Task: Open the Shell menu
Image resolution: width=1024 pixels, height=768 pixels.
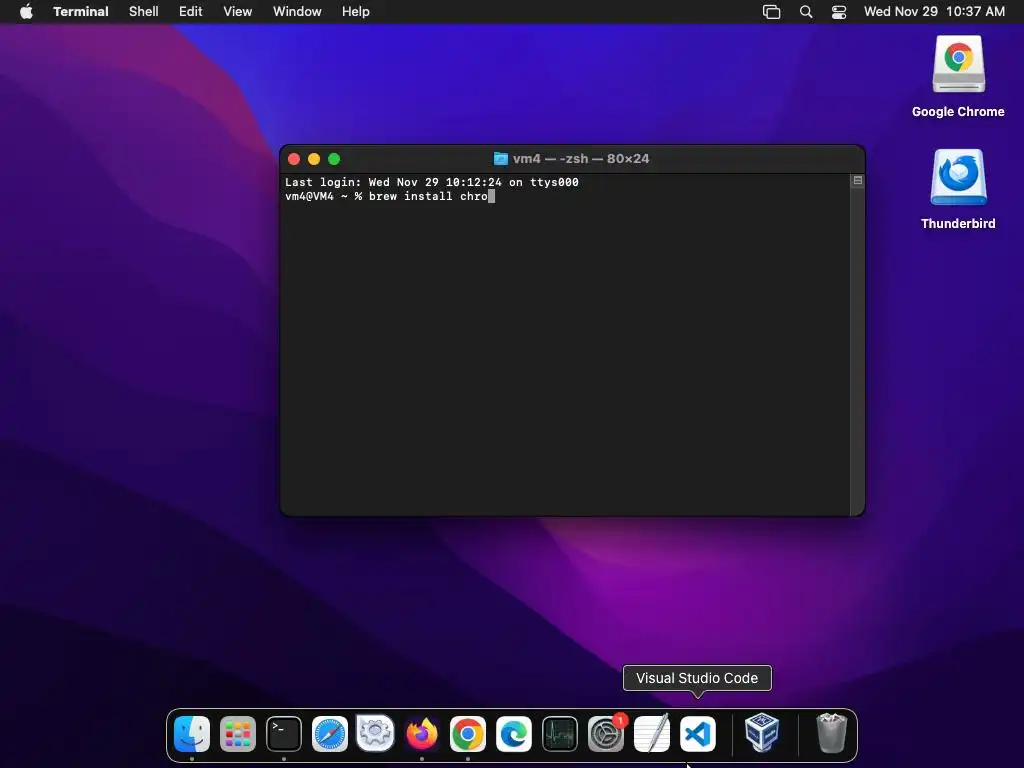Action: pyautogui.click(x=144, y=11)
